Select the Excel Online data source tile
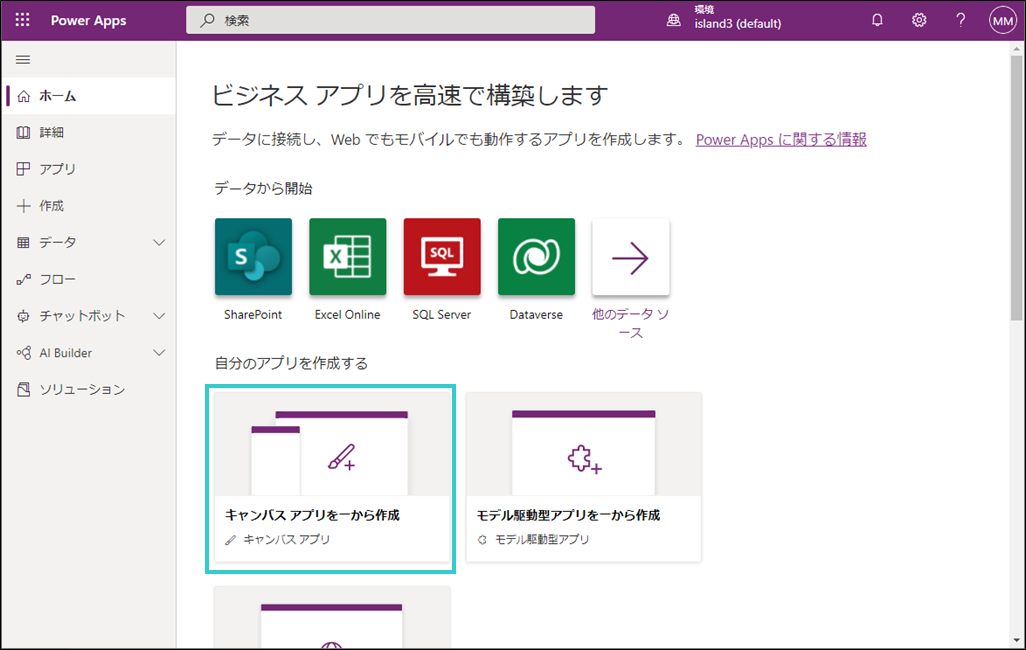Viewport: 1026px width, 650px height. coord(347,257)
